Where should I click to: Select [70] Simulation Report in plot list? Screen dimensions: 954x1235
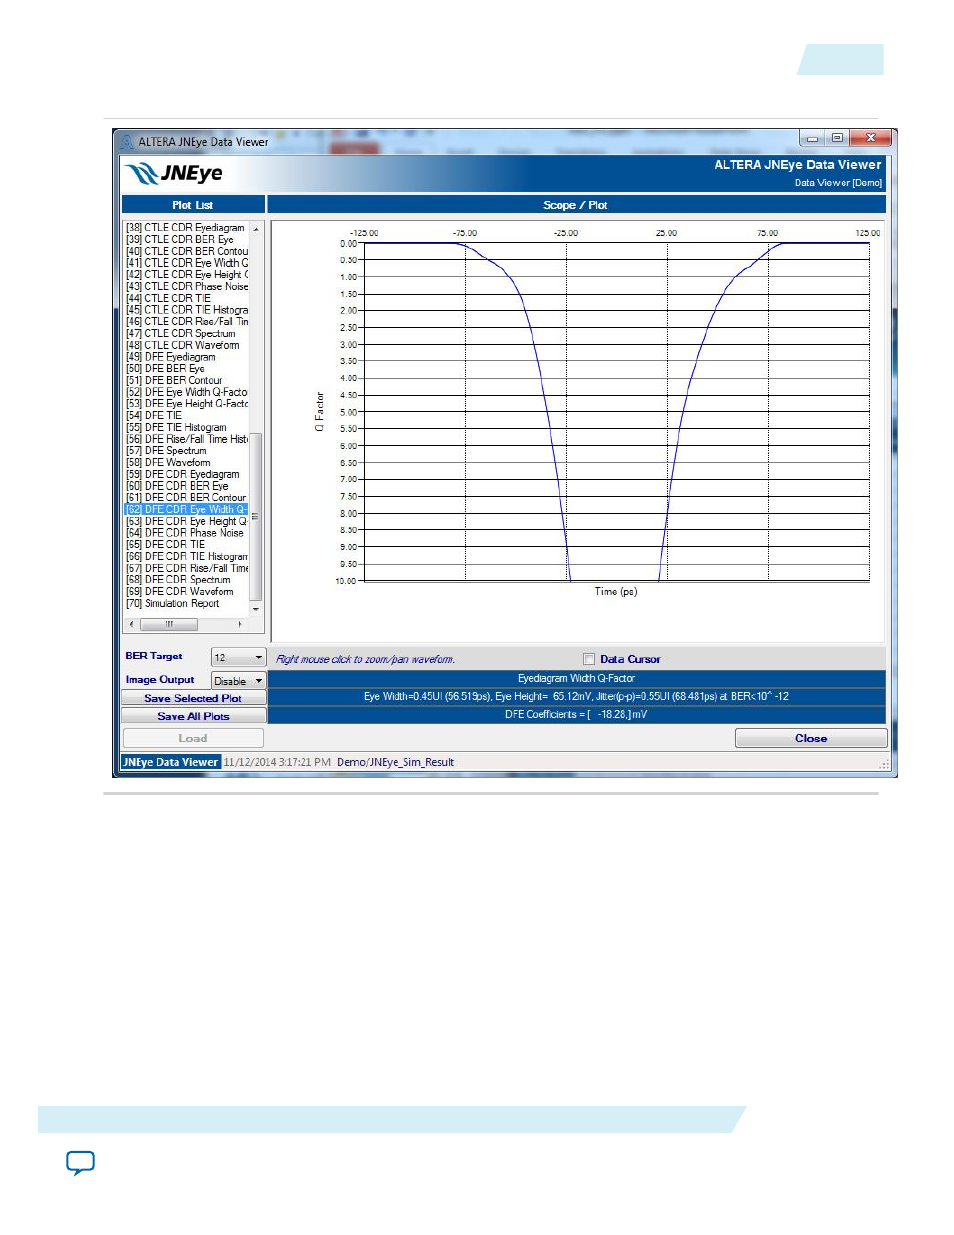pos(181,604)
